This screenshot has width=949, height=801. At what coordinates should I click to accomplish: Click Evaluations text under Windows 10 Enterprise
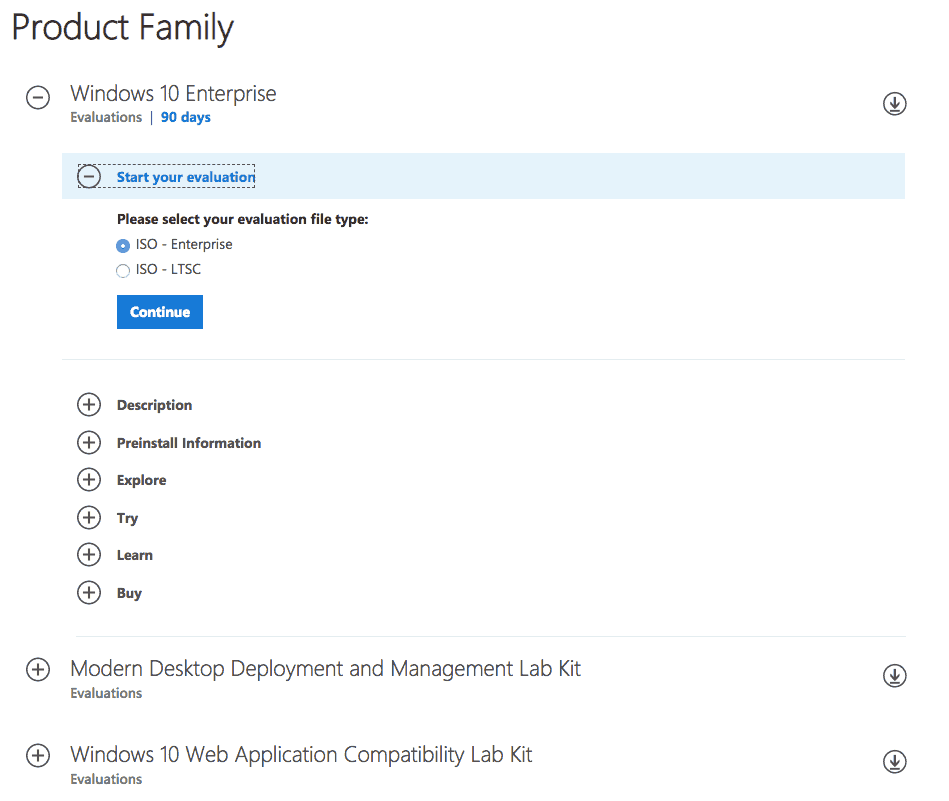tap(106, 117)
